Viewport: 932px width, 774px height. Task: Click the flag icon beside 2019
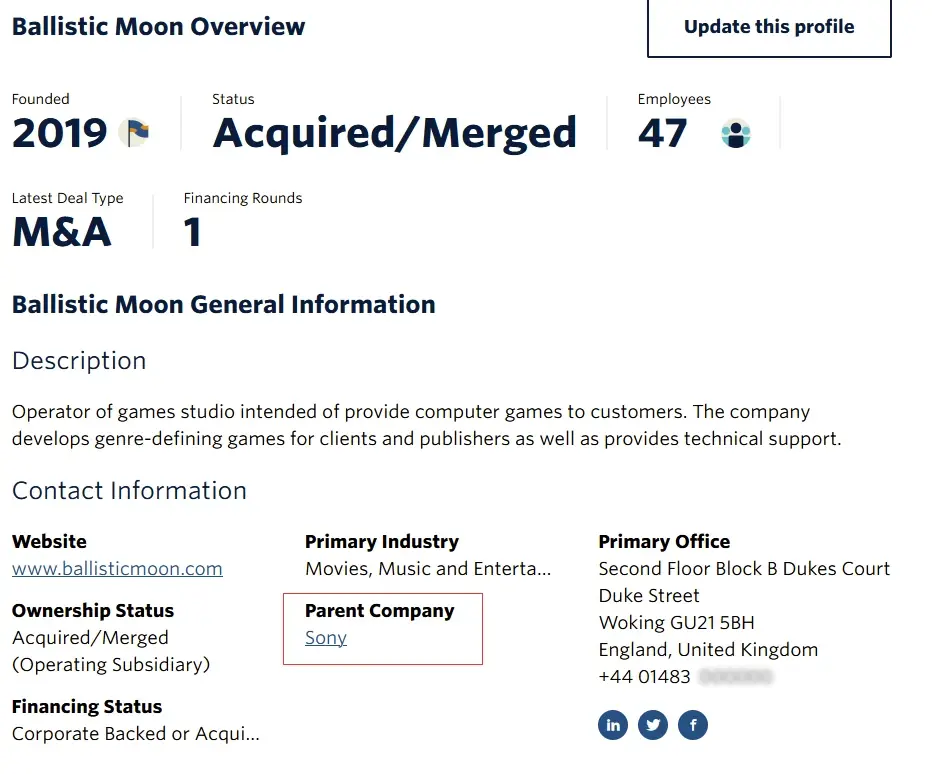pos(134,133)
